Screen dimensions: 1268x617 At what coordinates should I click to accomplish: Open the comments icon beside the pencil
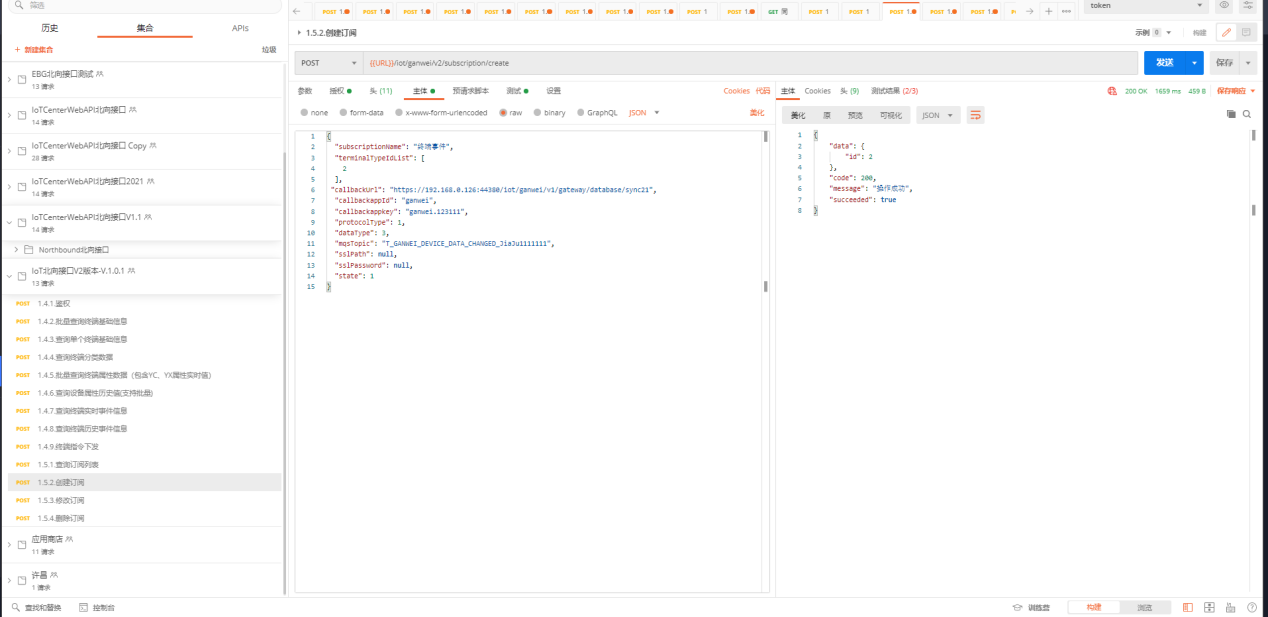click(x=1246, y=33)
